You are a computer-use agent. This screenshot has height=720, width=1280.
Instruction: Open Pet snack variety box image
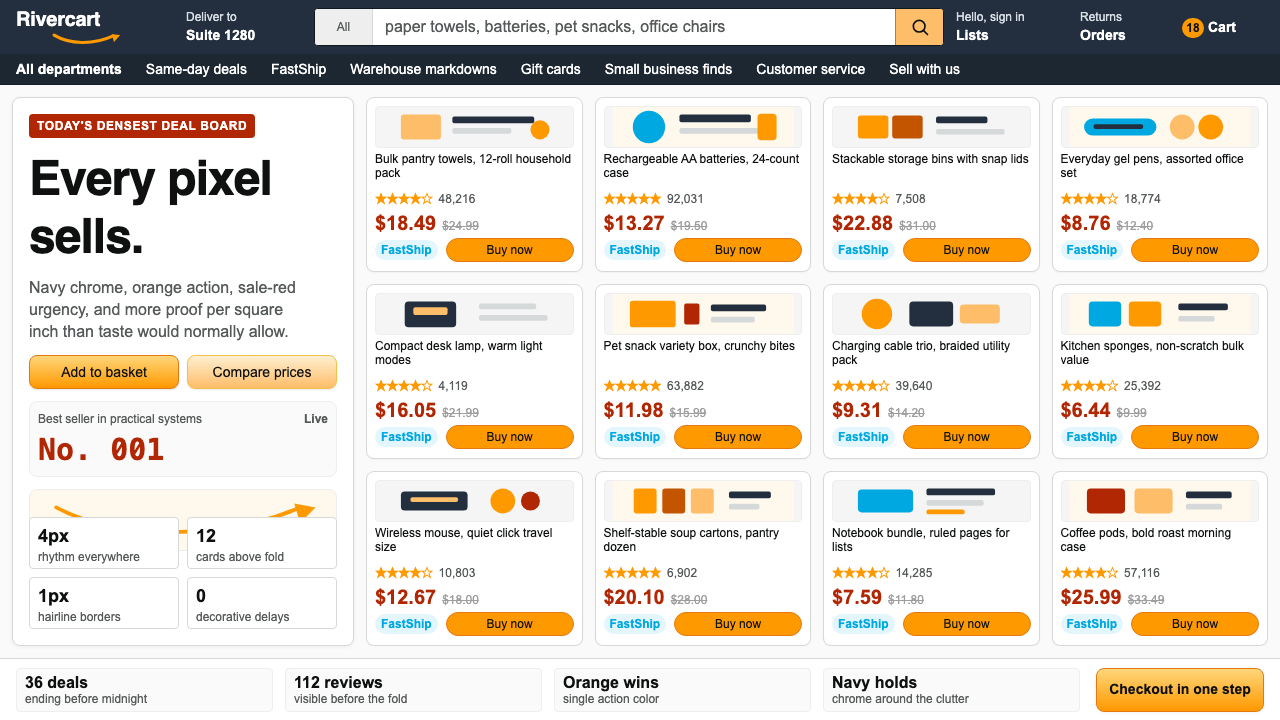point(703,314)
